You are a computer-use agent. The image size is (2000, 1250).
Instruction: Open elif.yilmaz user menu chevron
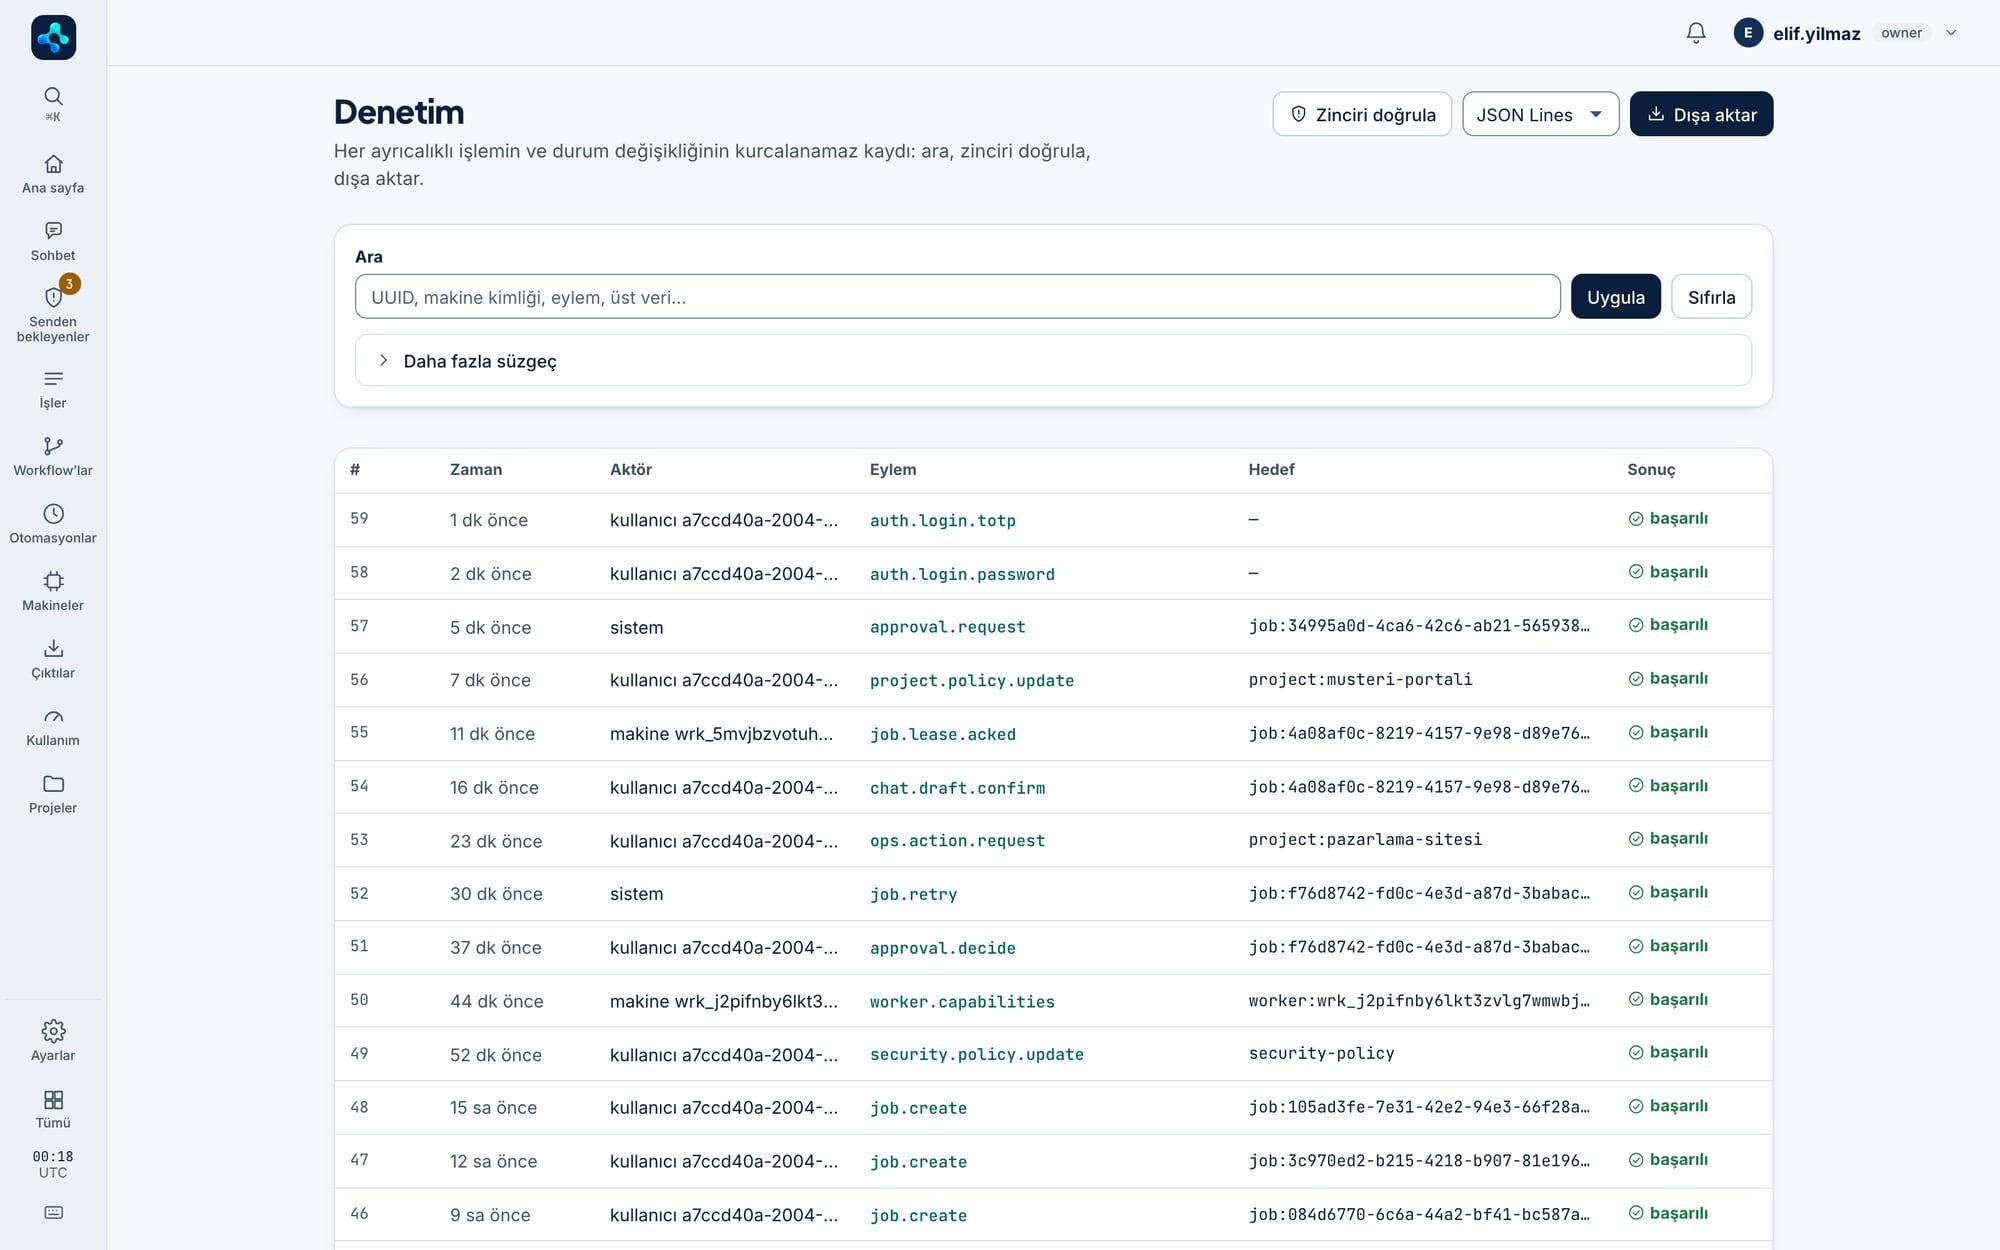[1951, 33]
